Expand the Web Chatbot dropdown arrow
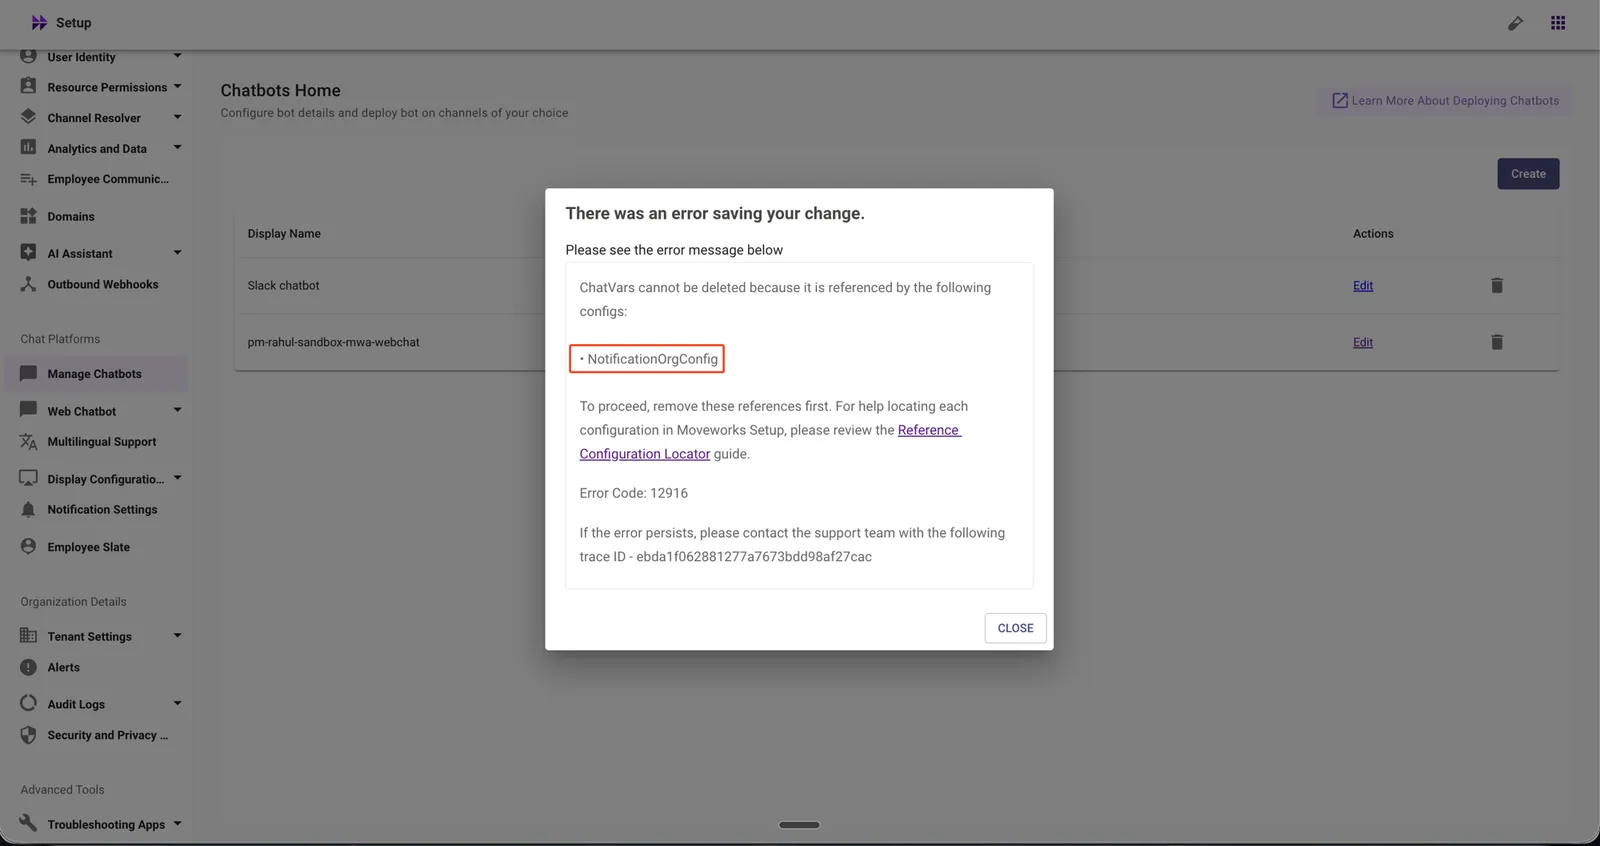Viewport: 1600px width, 846px height. click(177, 410)
